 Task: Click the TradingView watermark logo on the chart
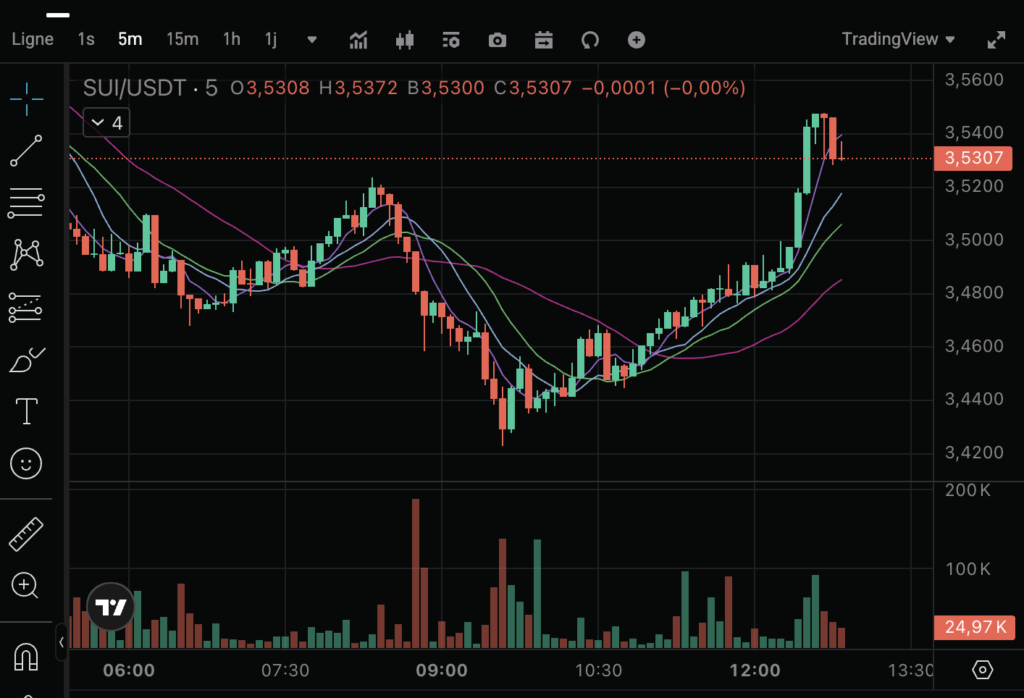[110, 607]
